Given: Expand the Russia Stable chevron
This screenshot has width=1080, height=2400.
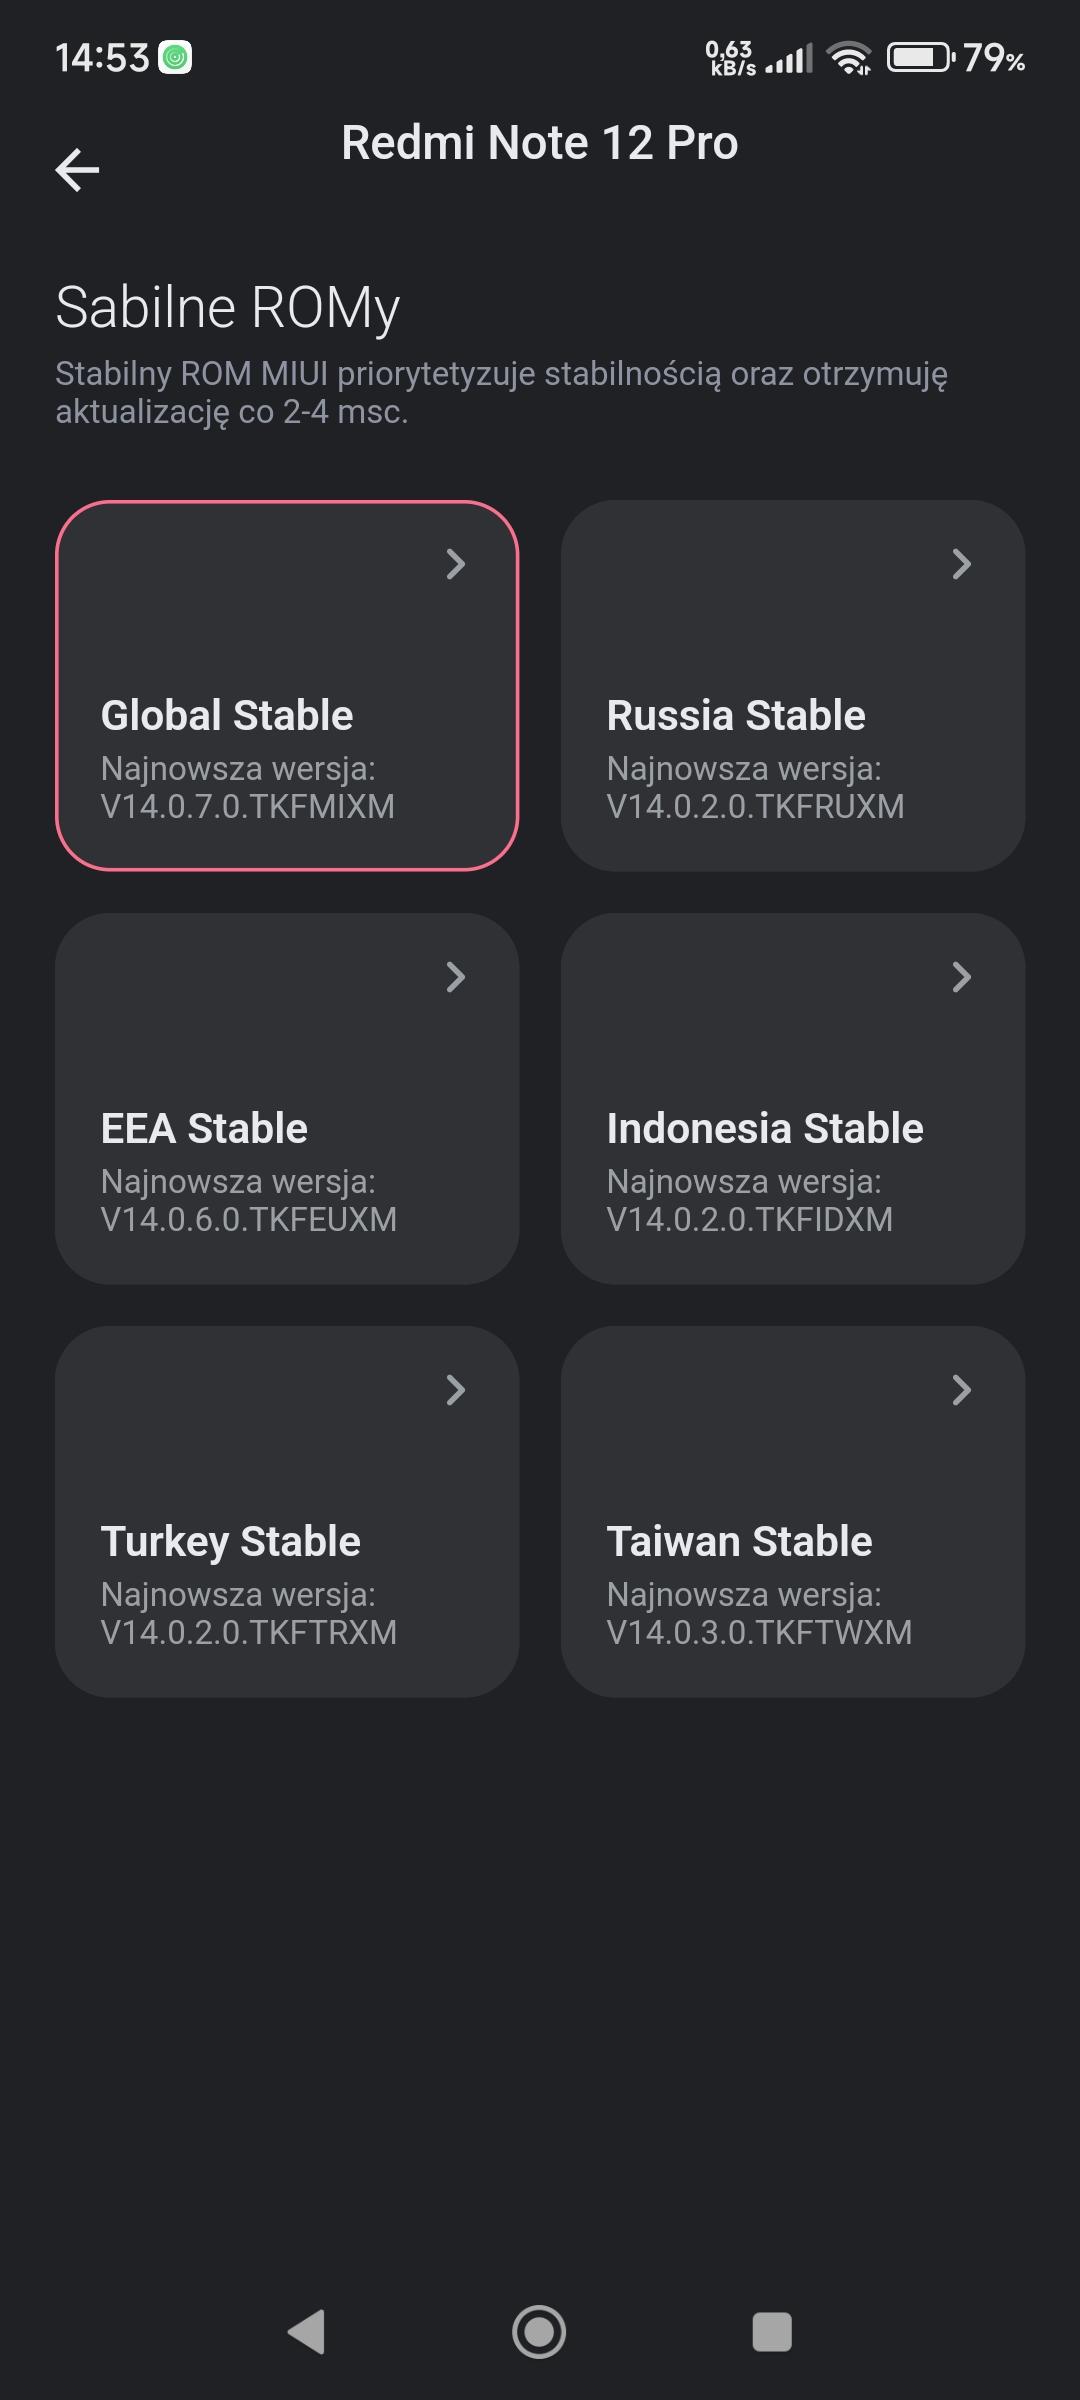Looking at the screenshot, I should 961,564.
